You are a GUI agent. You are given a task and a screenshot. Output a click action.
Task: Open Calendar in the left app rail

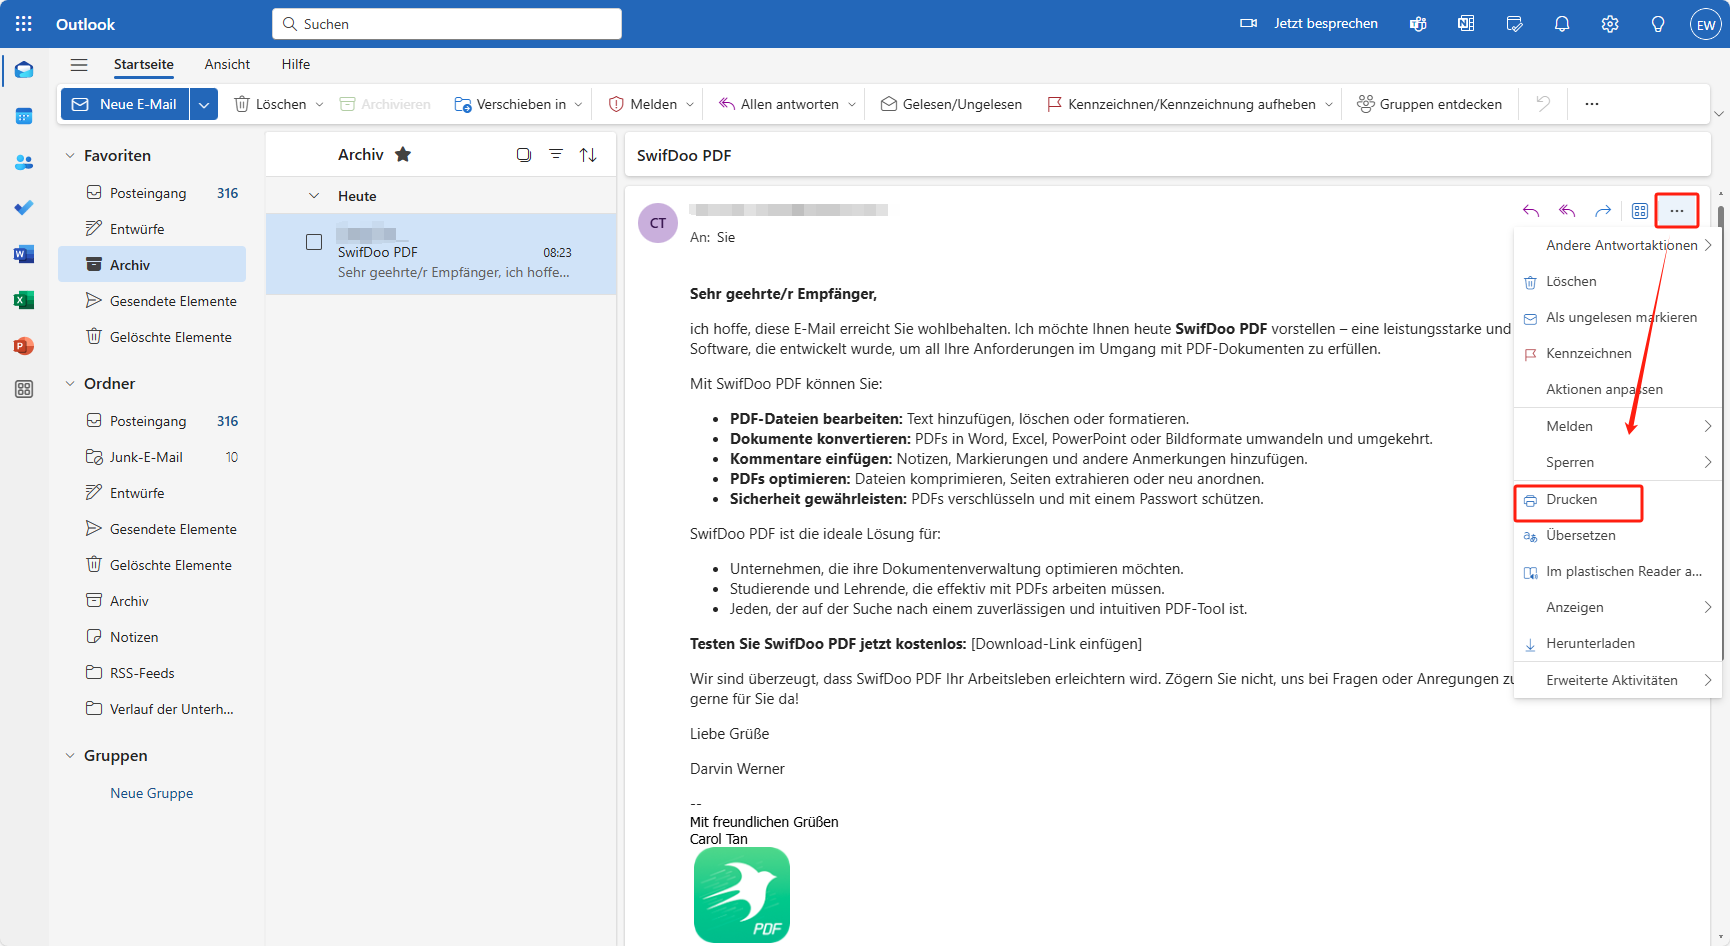coord(24,116)
